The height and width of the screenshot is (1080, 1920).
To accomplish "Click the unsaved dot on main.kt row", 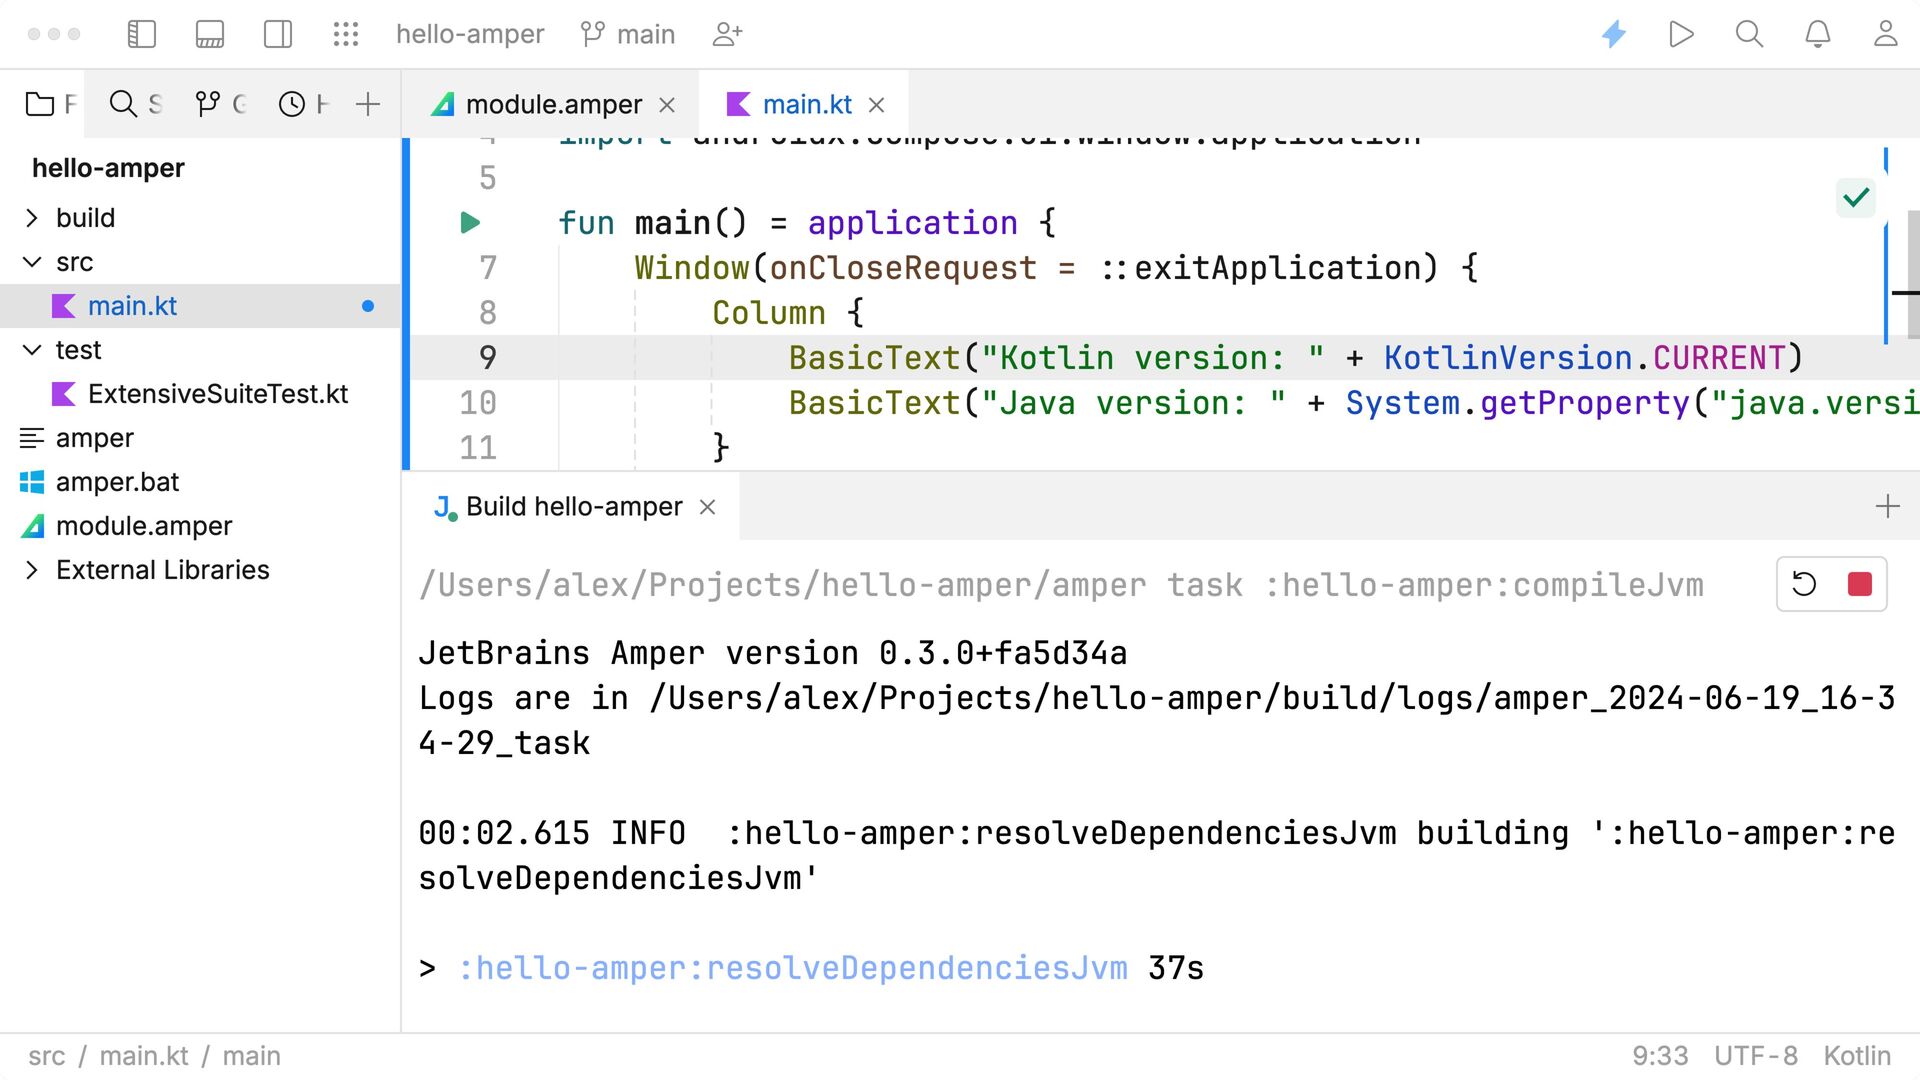I will pos(368,306).
